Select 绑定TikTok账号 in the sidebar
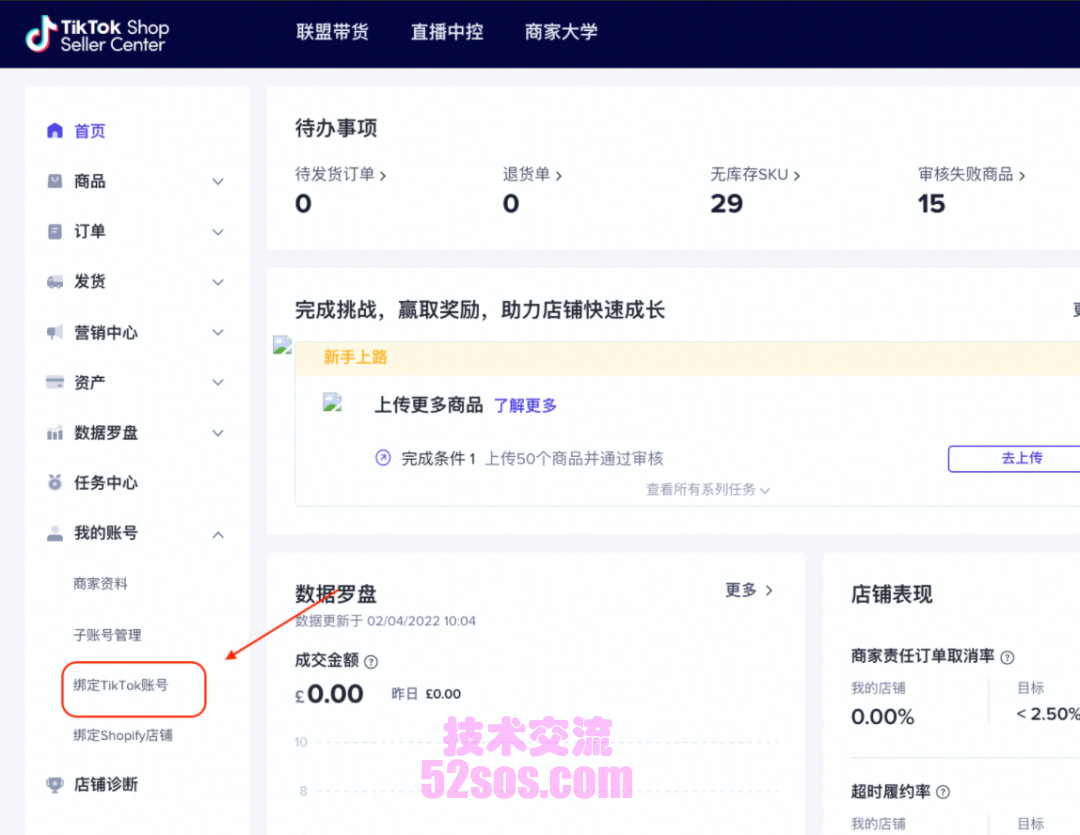Screen dimensions: 1080x835 tap(121, 685)
